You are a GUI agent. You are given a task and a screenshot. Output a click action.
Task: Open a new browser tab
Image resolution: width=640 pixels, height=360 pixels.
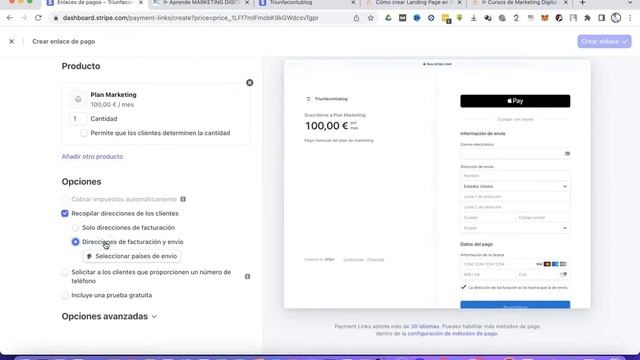click(x=582, y=2)
